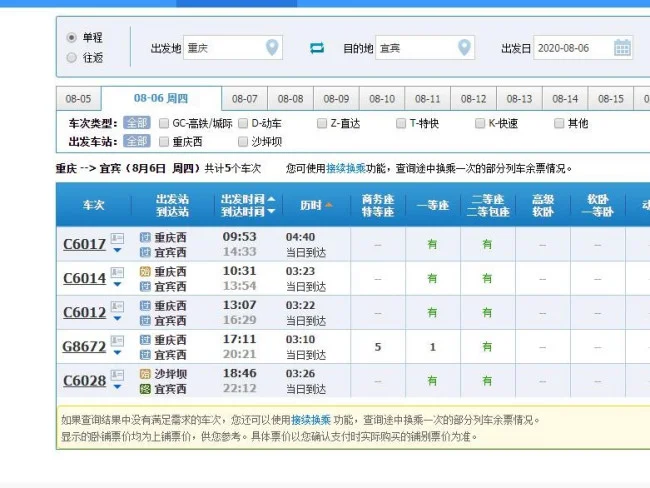Click the departure station badge for C6017
This screenshot has width=650, height=488.
point(145,237)
